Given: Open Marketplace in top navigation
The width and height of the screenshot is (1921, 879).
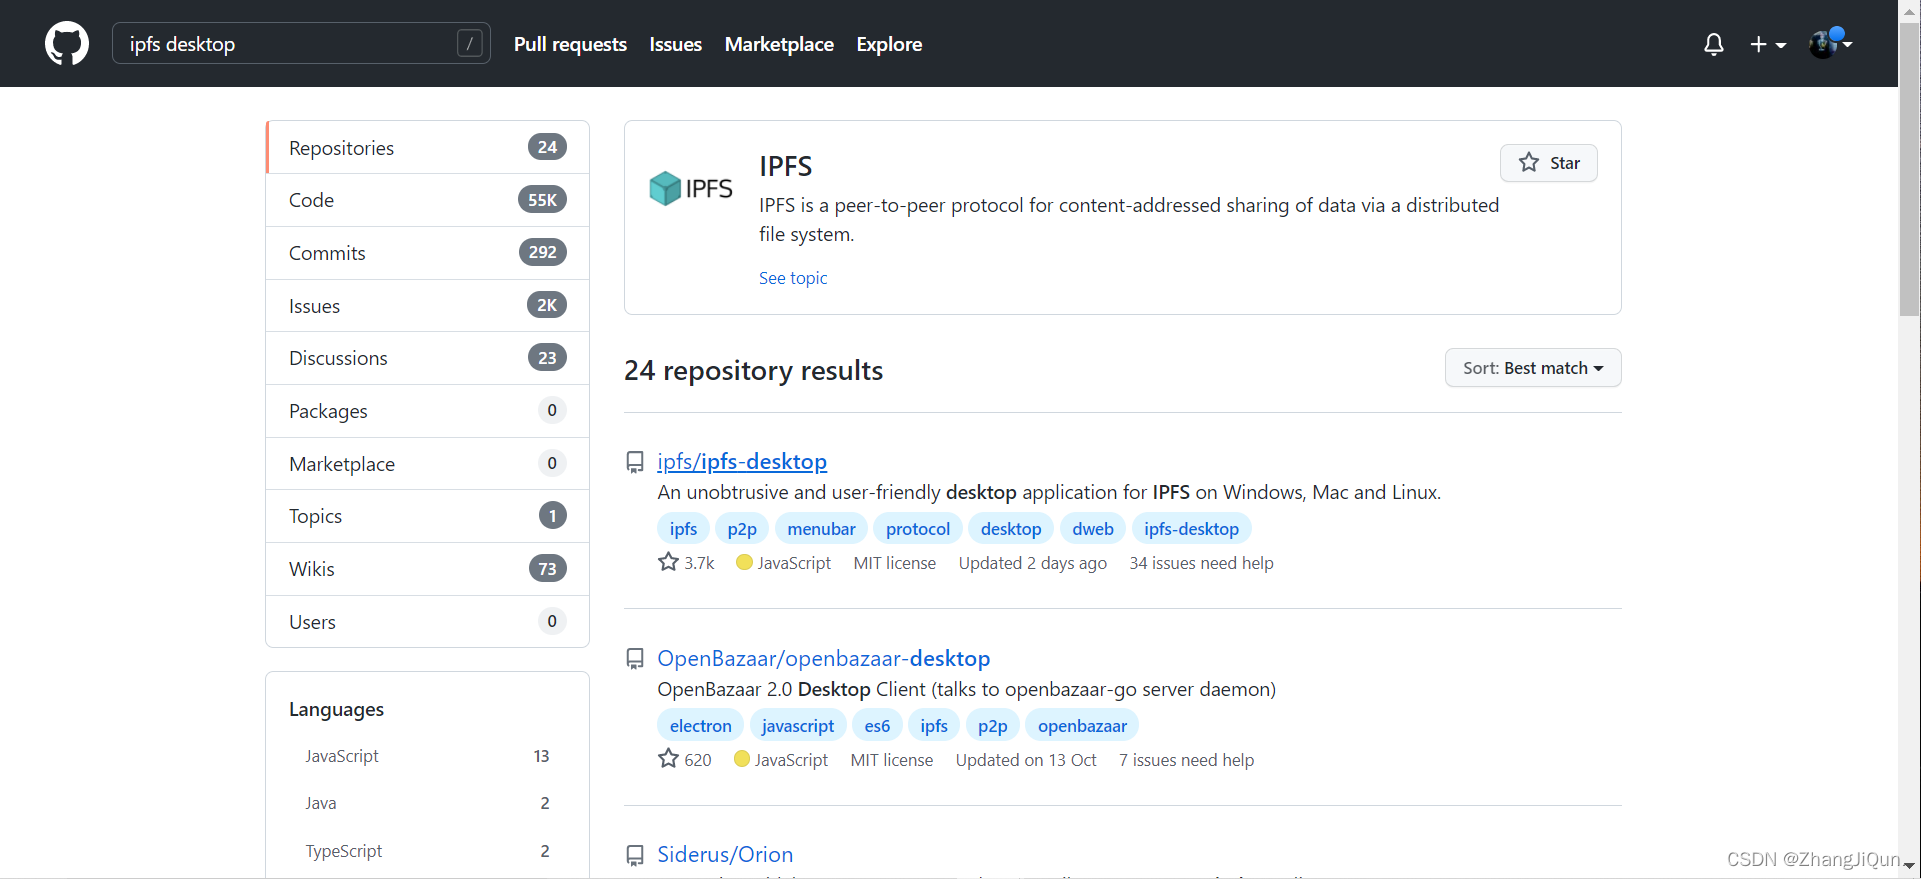Looking at the screenshot, I should click(x=779, y=44).
